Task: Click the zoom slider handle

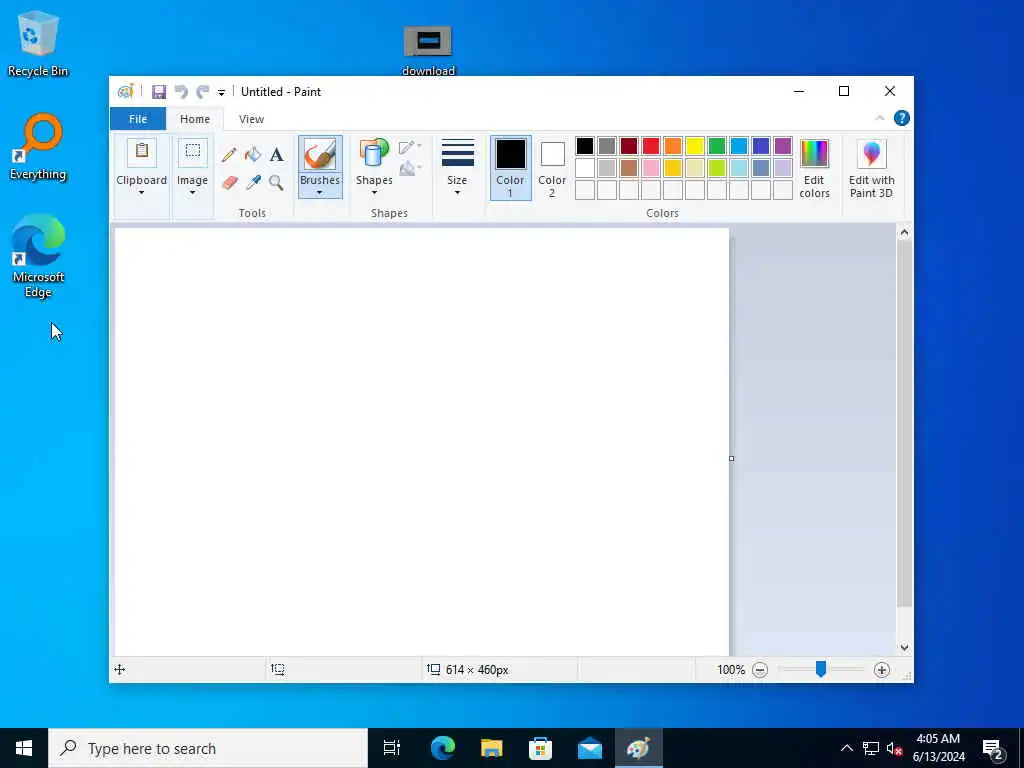Action: click(821, 669)
